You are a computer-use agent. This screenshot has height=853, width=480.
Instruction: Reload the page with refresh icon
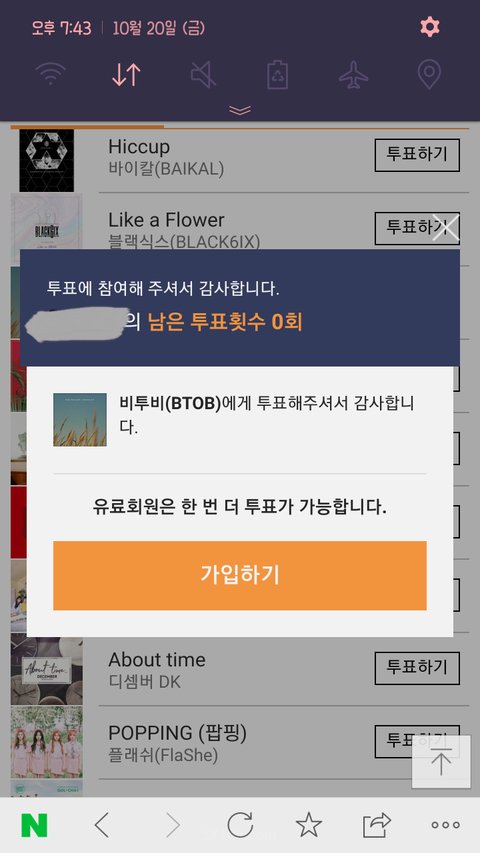click(x=240, y=826)
